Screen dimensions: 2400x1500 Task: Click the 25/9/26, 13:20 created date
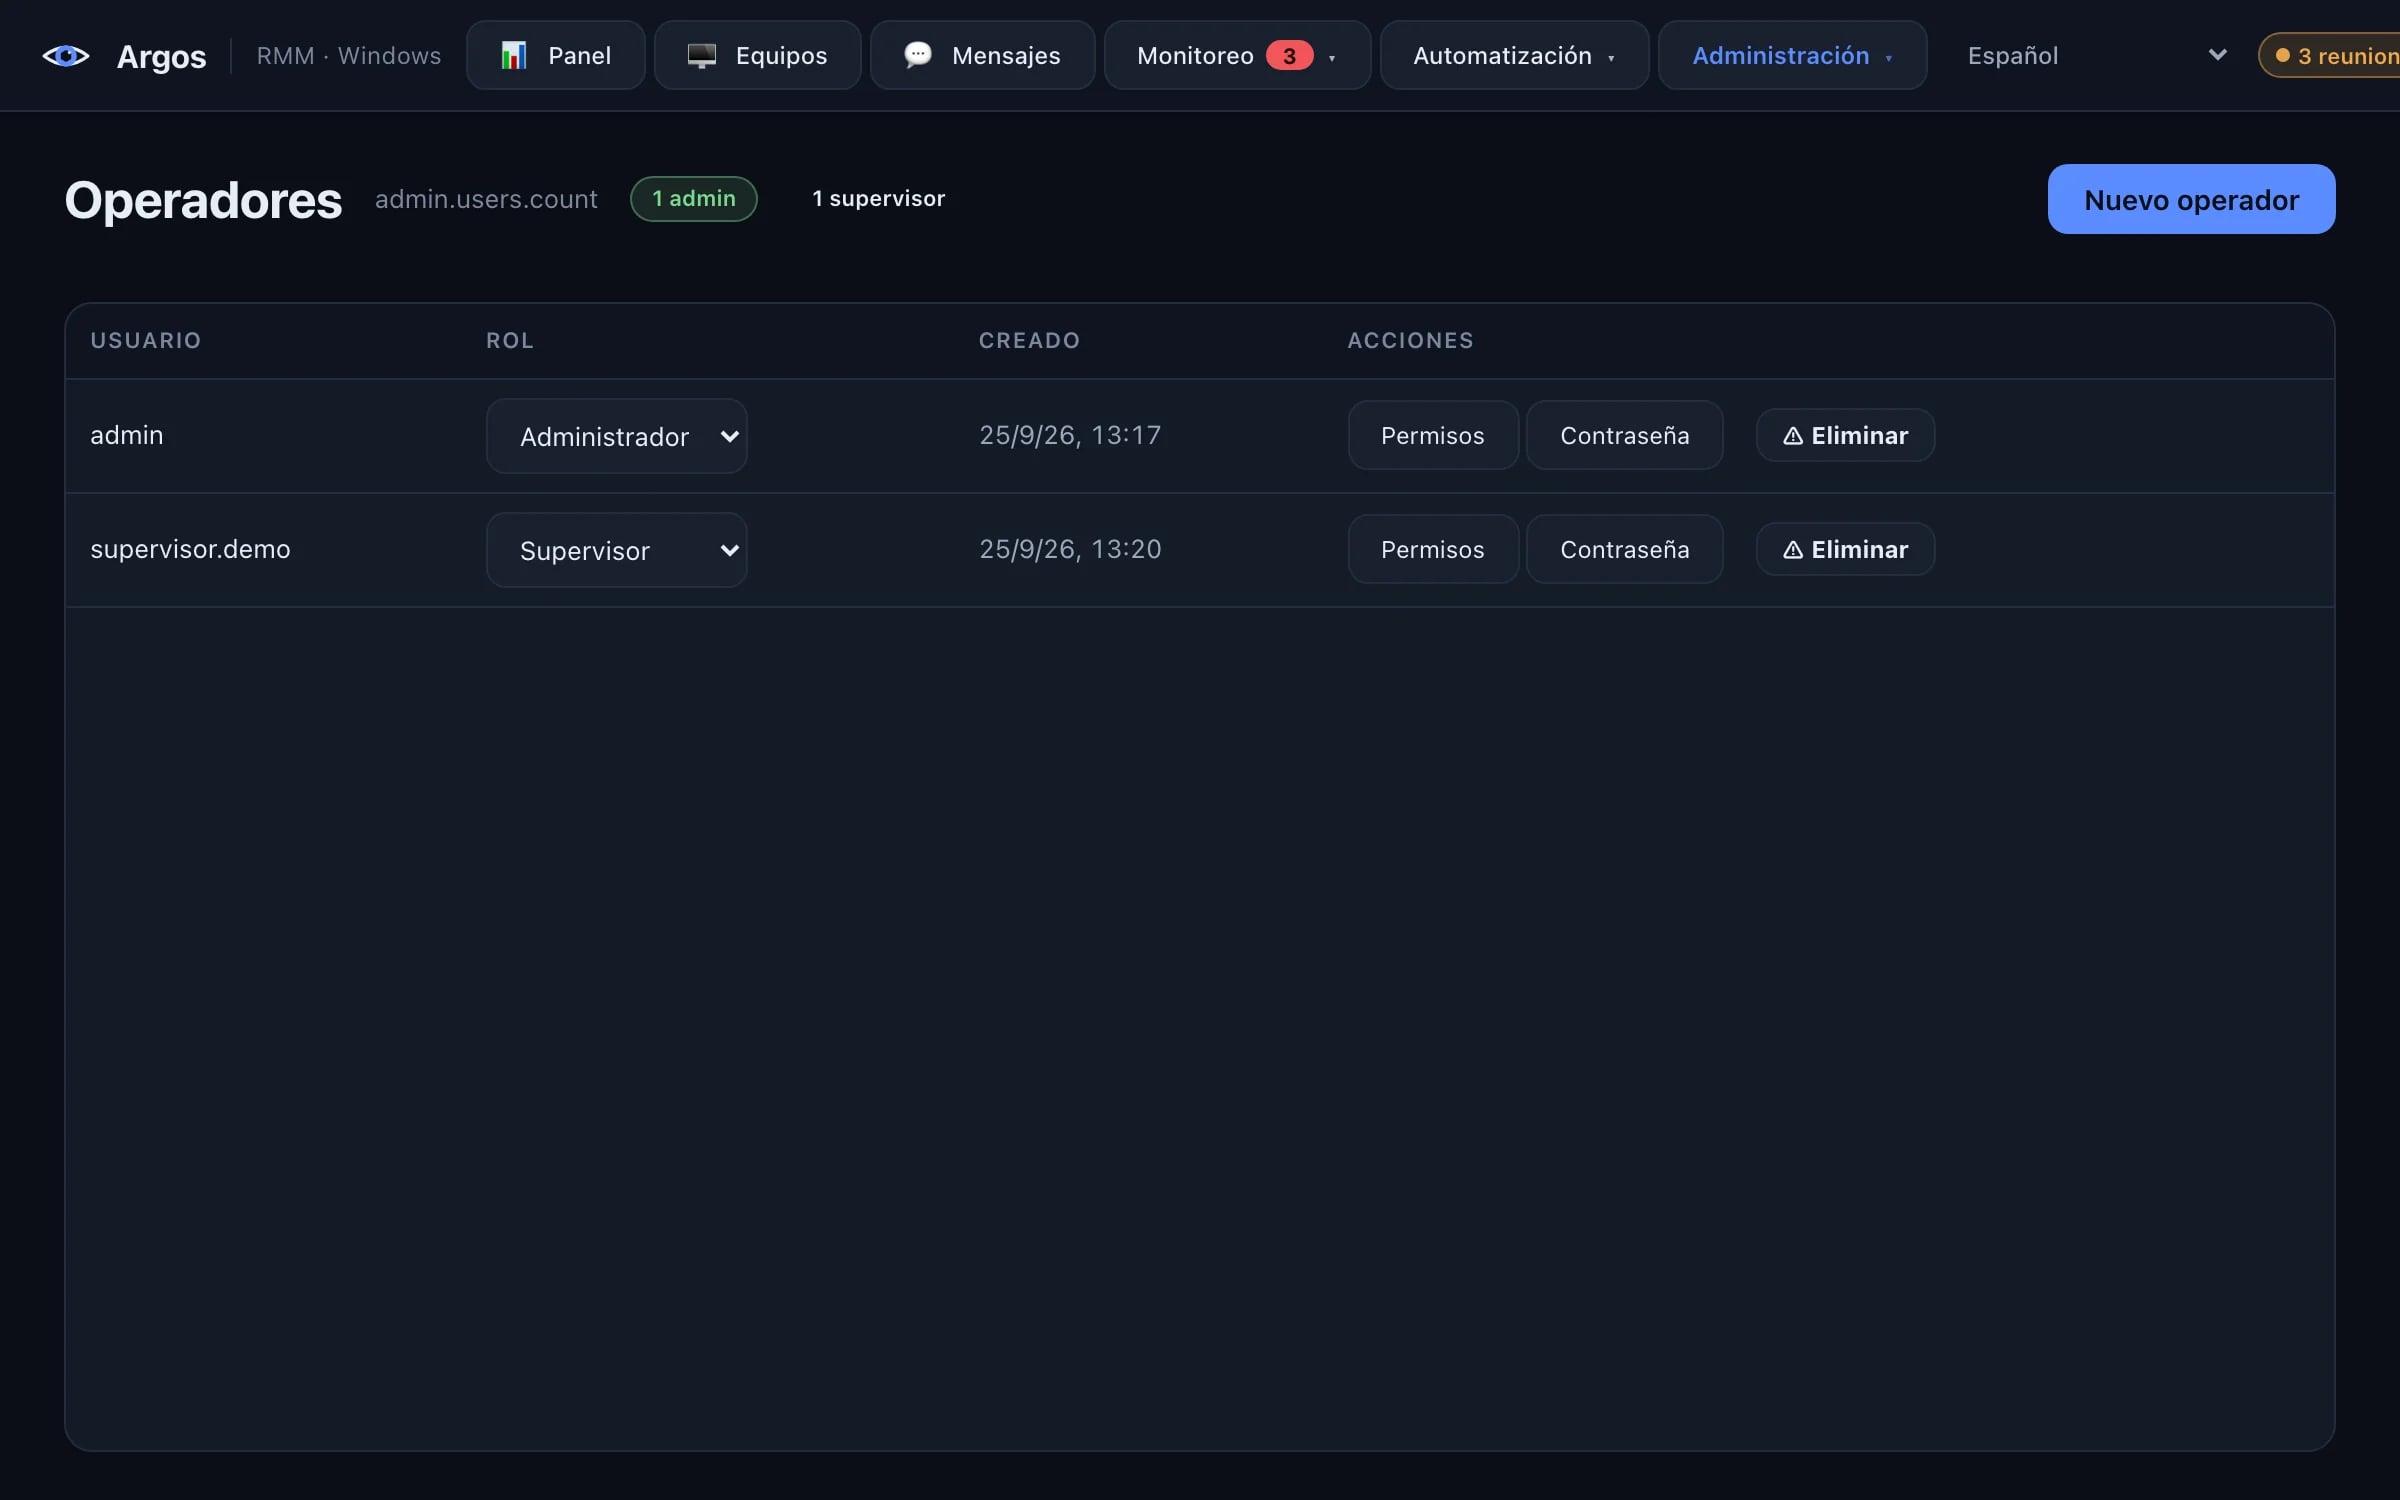pyautogui.click(x=1070, y=549)
